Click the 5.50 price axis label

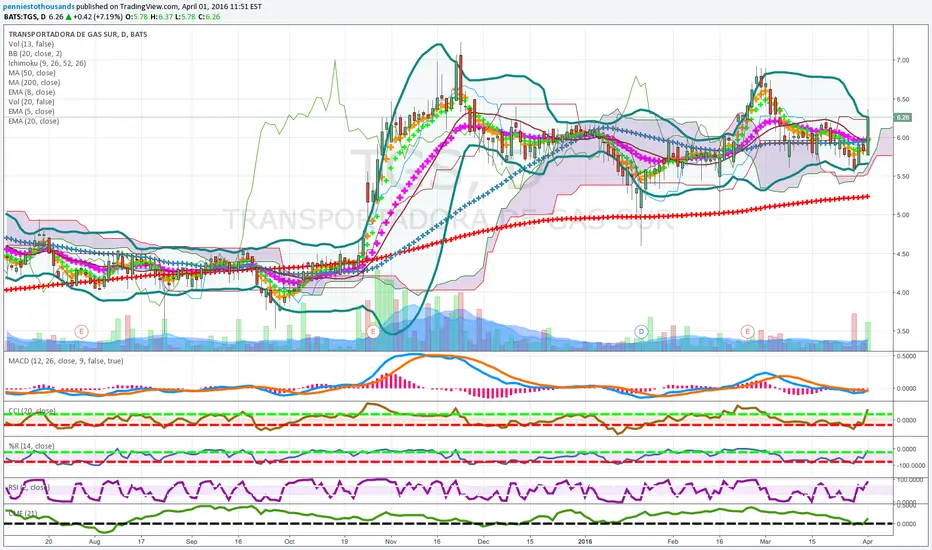pos(902,177)
